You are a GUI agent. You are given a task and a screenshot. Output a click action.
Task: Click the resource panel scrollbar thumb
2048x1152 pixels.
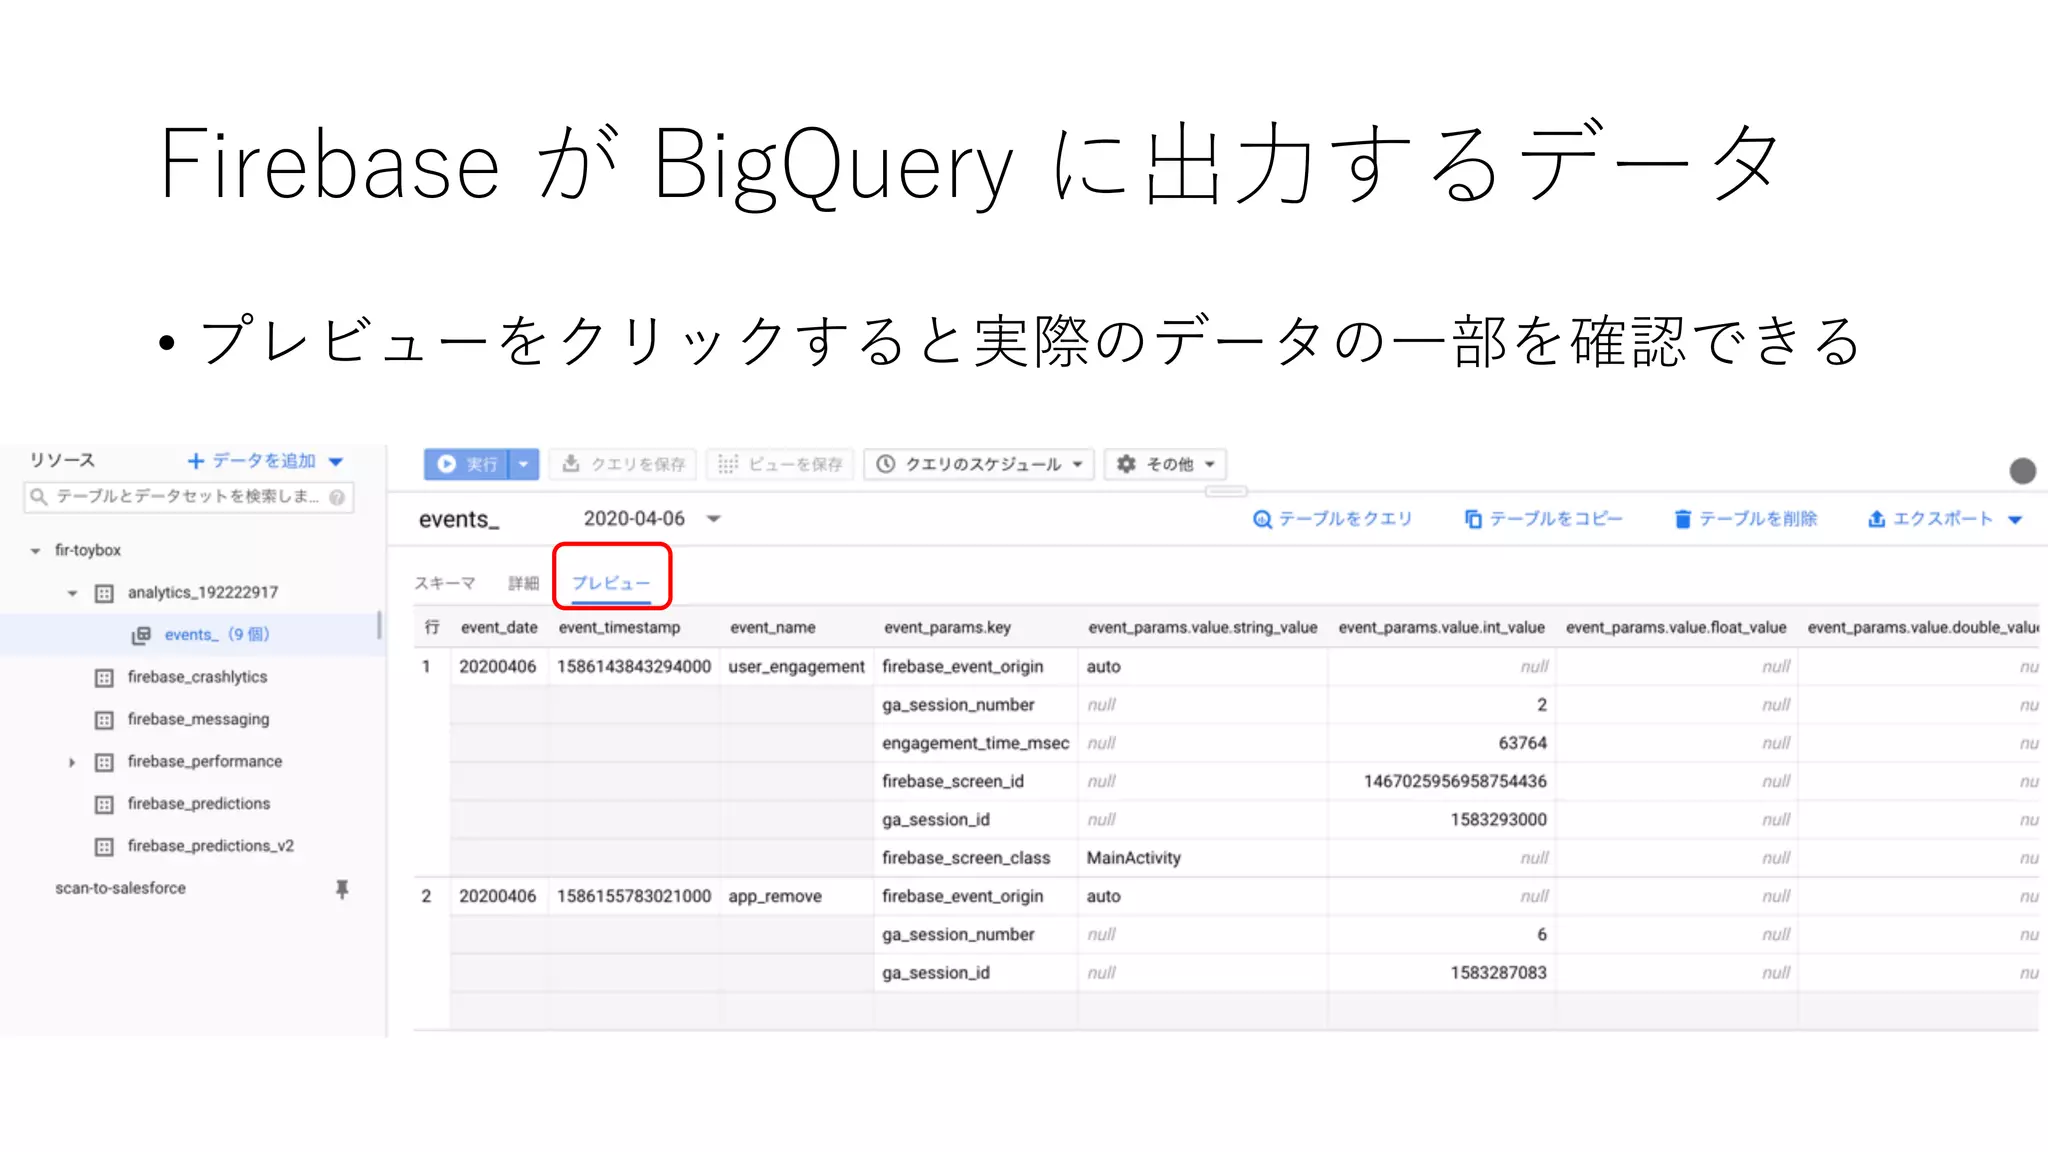[x=379, y=625]
